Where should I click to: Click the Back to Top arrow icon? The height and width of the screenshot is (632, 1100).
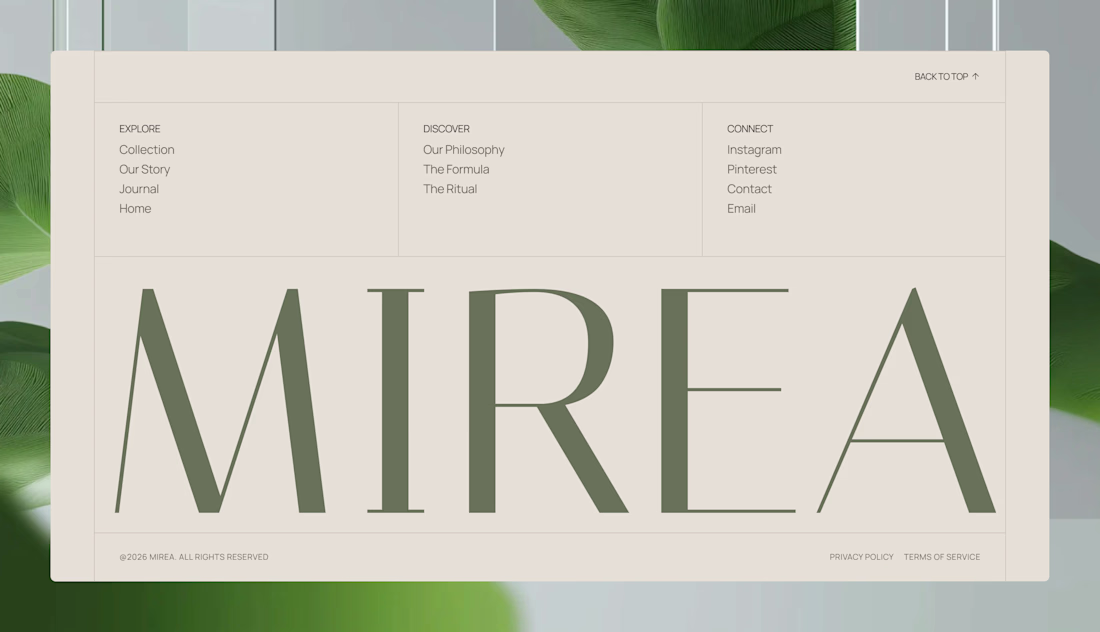(975, 76)
